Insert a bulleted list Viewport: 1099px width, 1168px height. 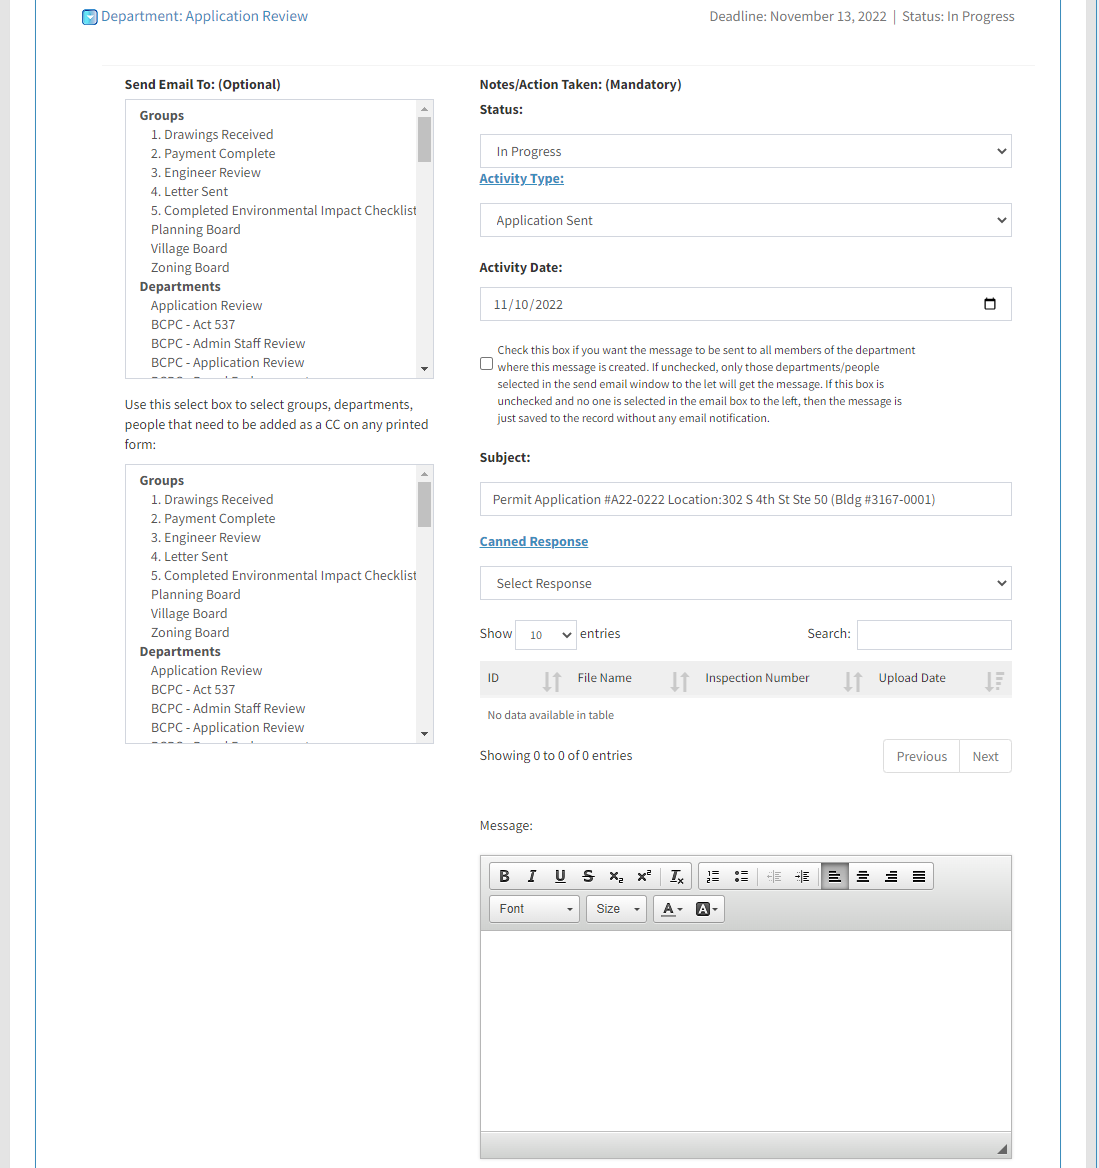[741, 876]
